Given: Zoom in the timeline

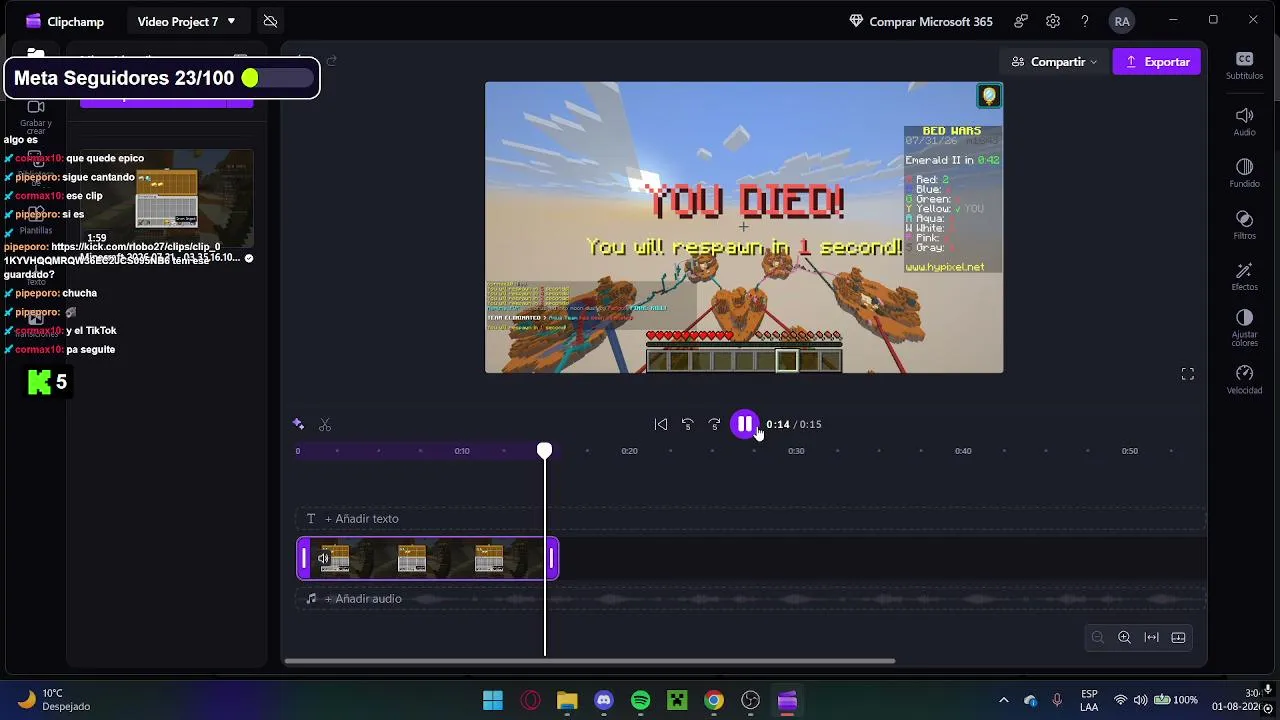Looking at the screenshot, I should (x=1124, y=638).
